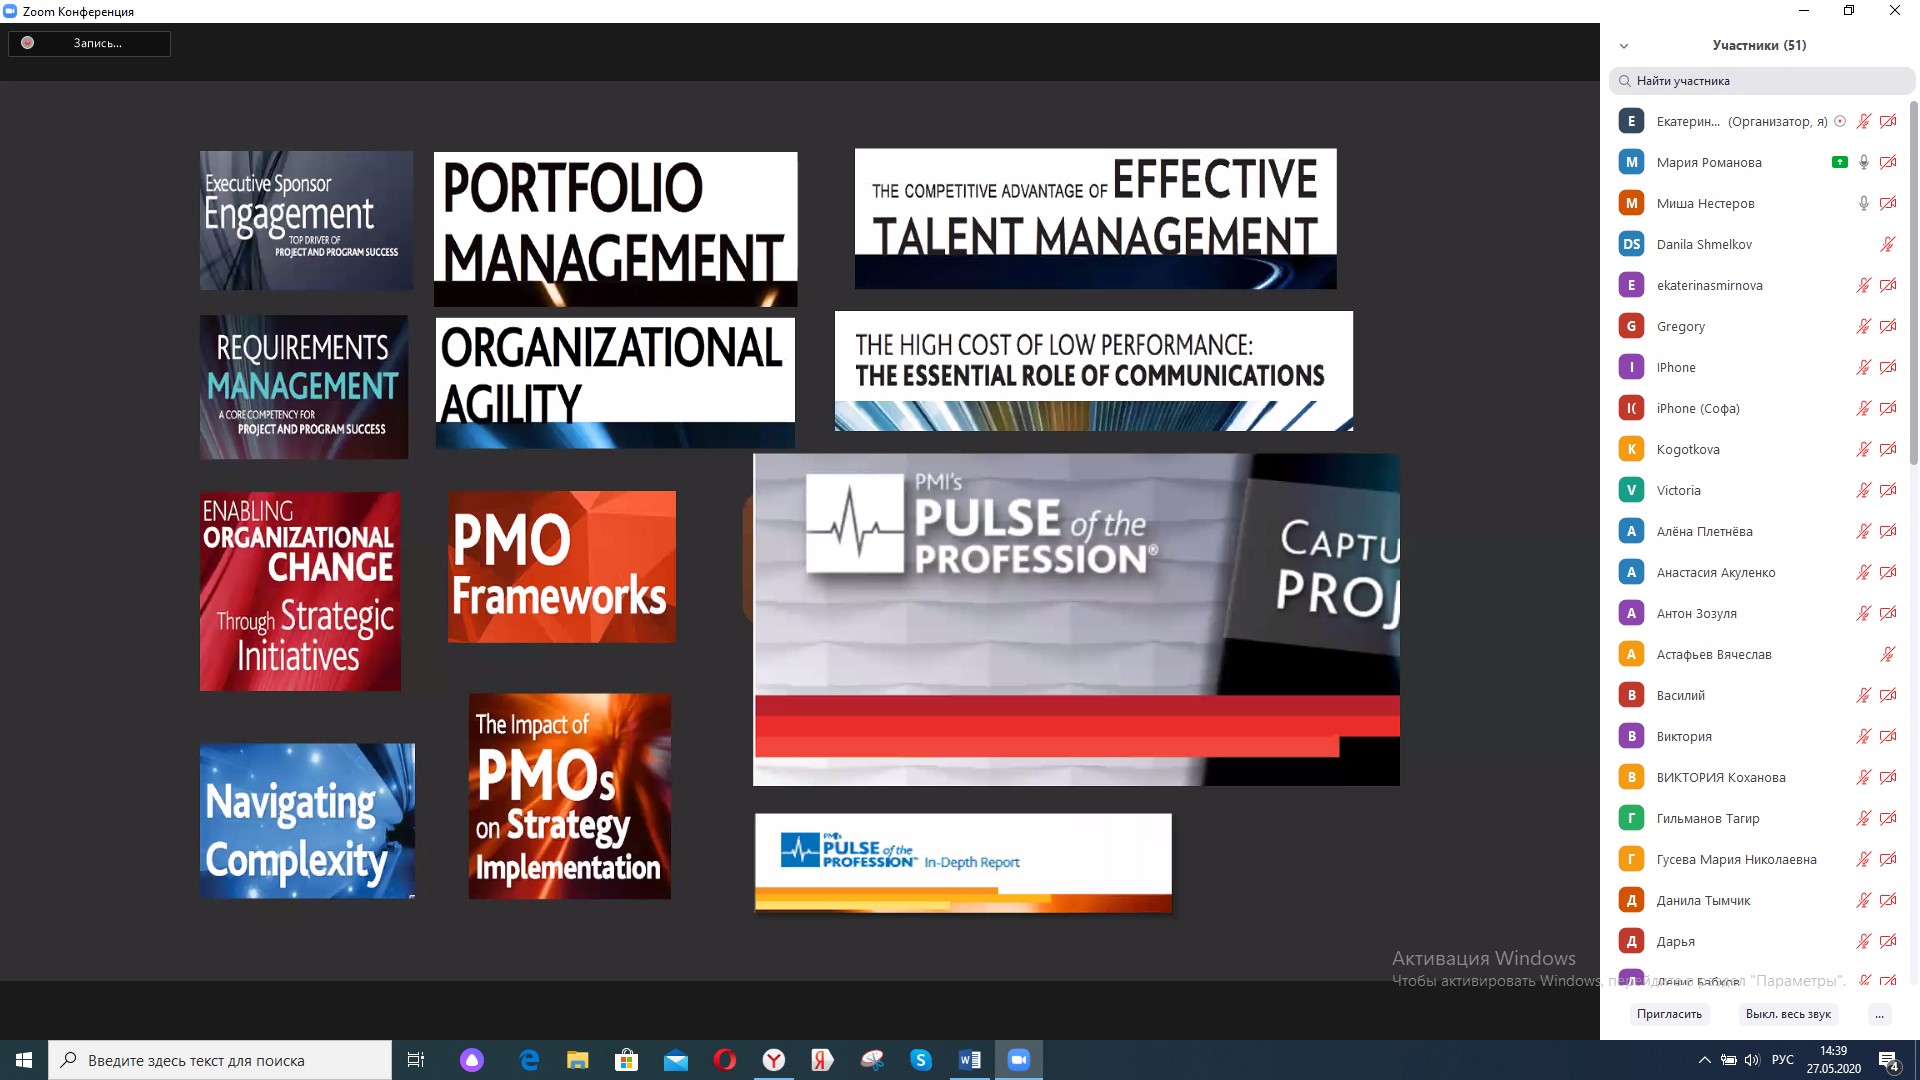
Task: Click the Пригласить button
Action: point(1669,1014)
